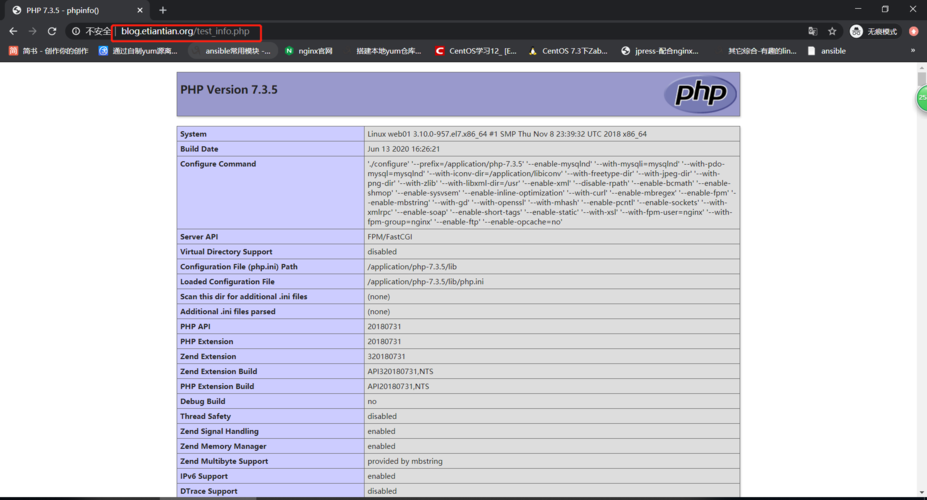This screenshot has width=927, height=500.
Task: Select the PHP 7.3.5 - phpinfo() tab
Action: (77, 10)
